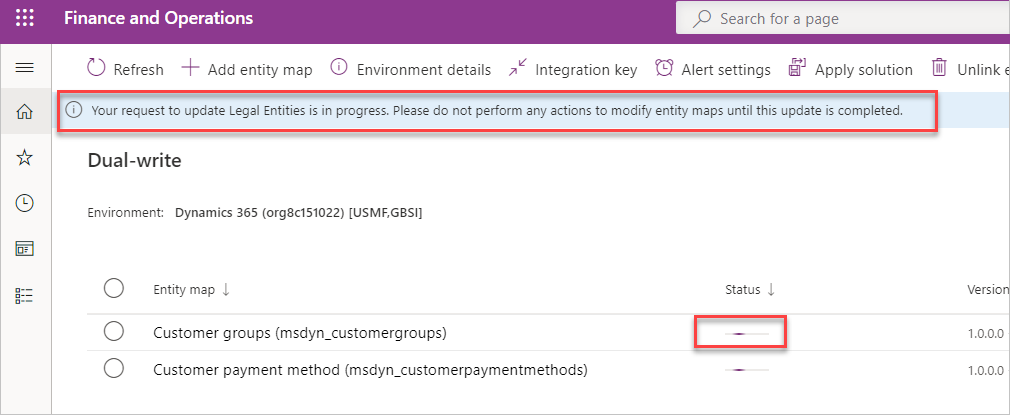Open Recent clock icon in sidebar
1010x415 pixels.
[24, 204]
